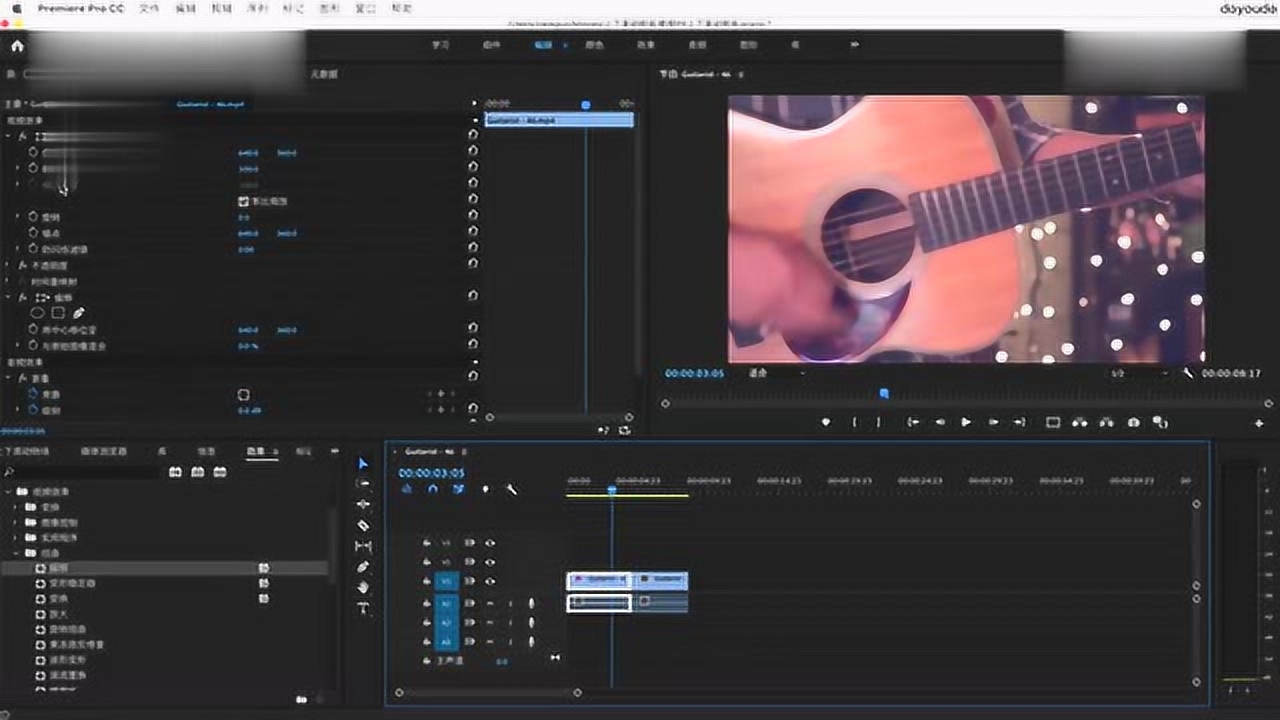Toggle snap magnet in timeline
This screenshot has height=720, width=1280.
click(x=432, y=489)
